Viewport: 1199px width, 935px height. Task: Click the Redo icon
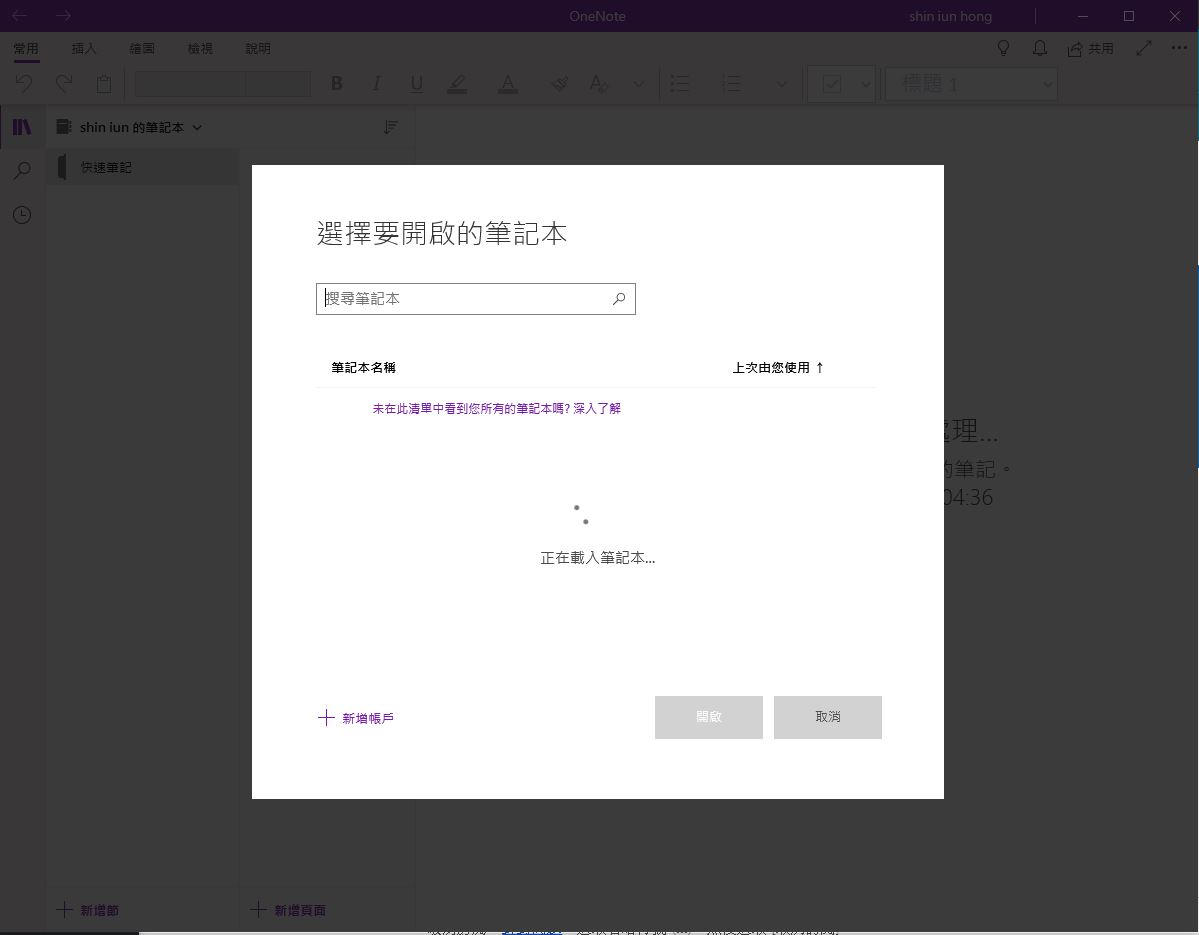(64, 83)
